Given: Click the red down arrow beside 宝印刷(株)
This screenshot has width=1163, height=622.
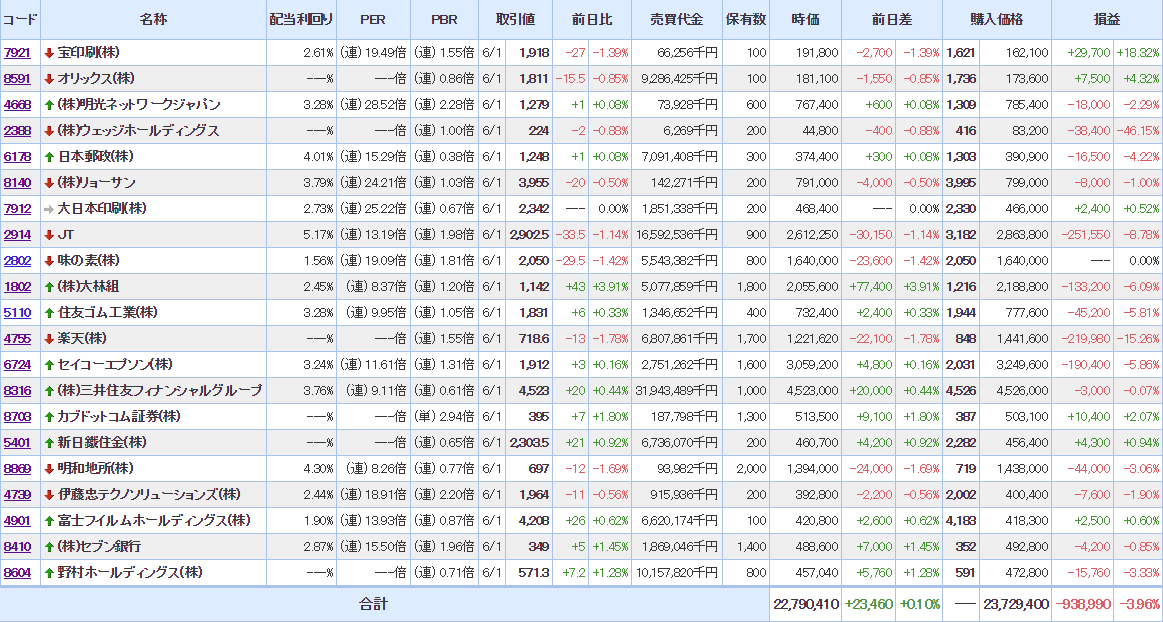Looking at the screenshot, I should pos(49,52).
